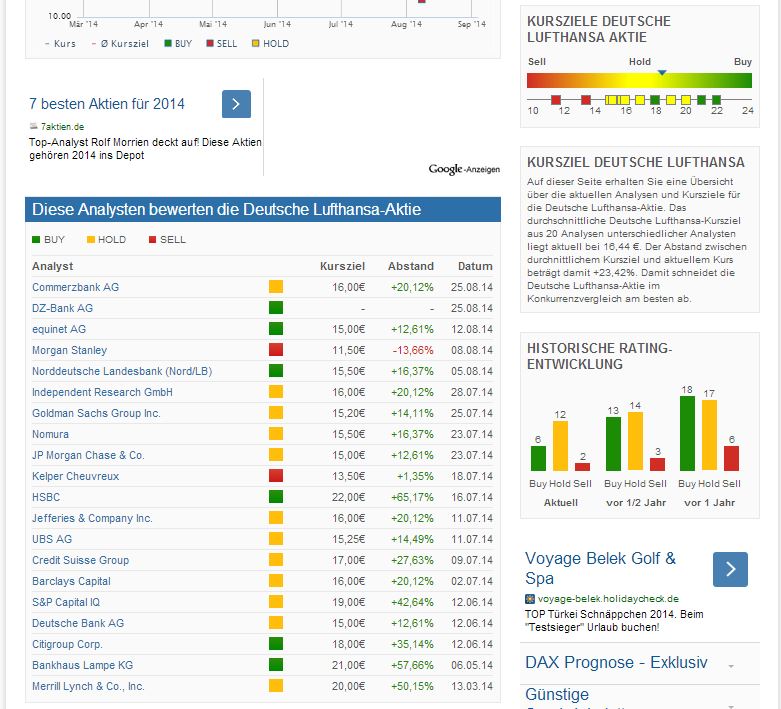Click Barclays Capital yellow rating square

(275, 580)
